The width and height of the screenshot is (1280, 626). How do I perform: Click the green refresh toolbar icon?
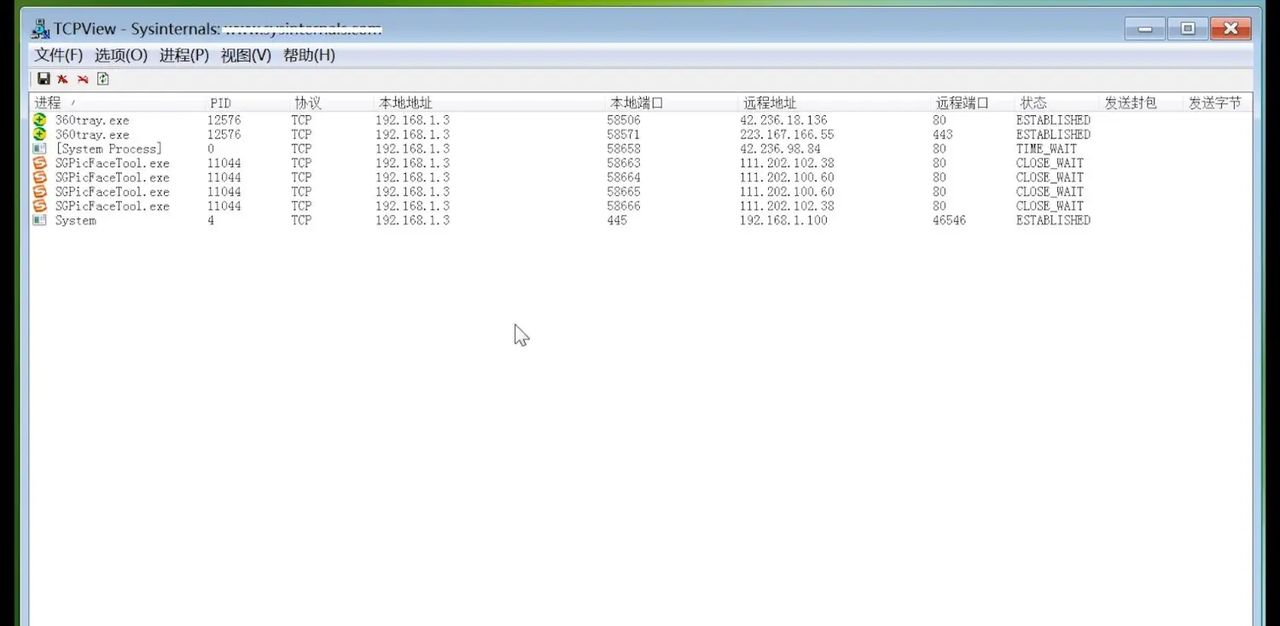pos(103,79)
